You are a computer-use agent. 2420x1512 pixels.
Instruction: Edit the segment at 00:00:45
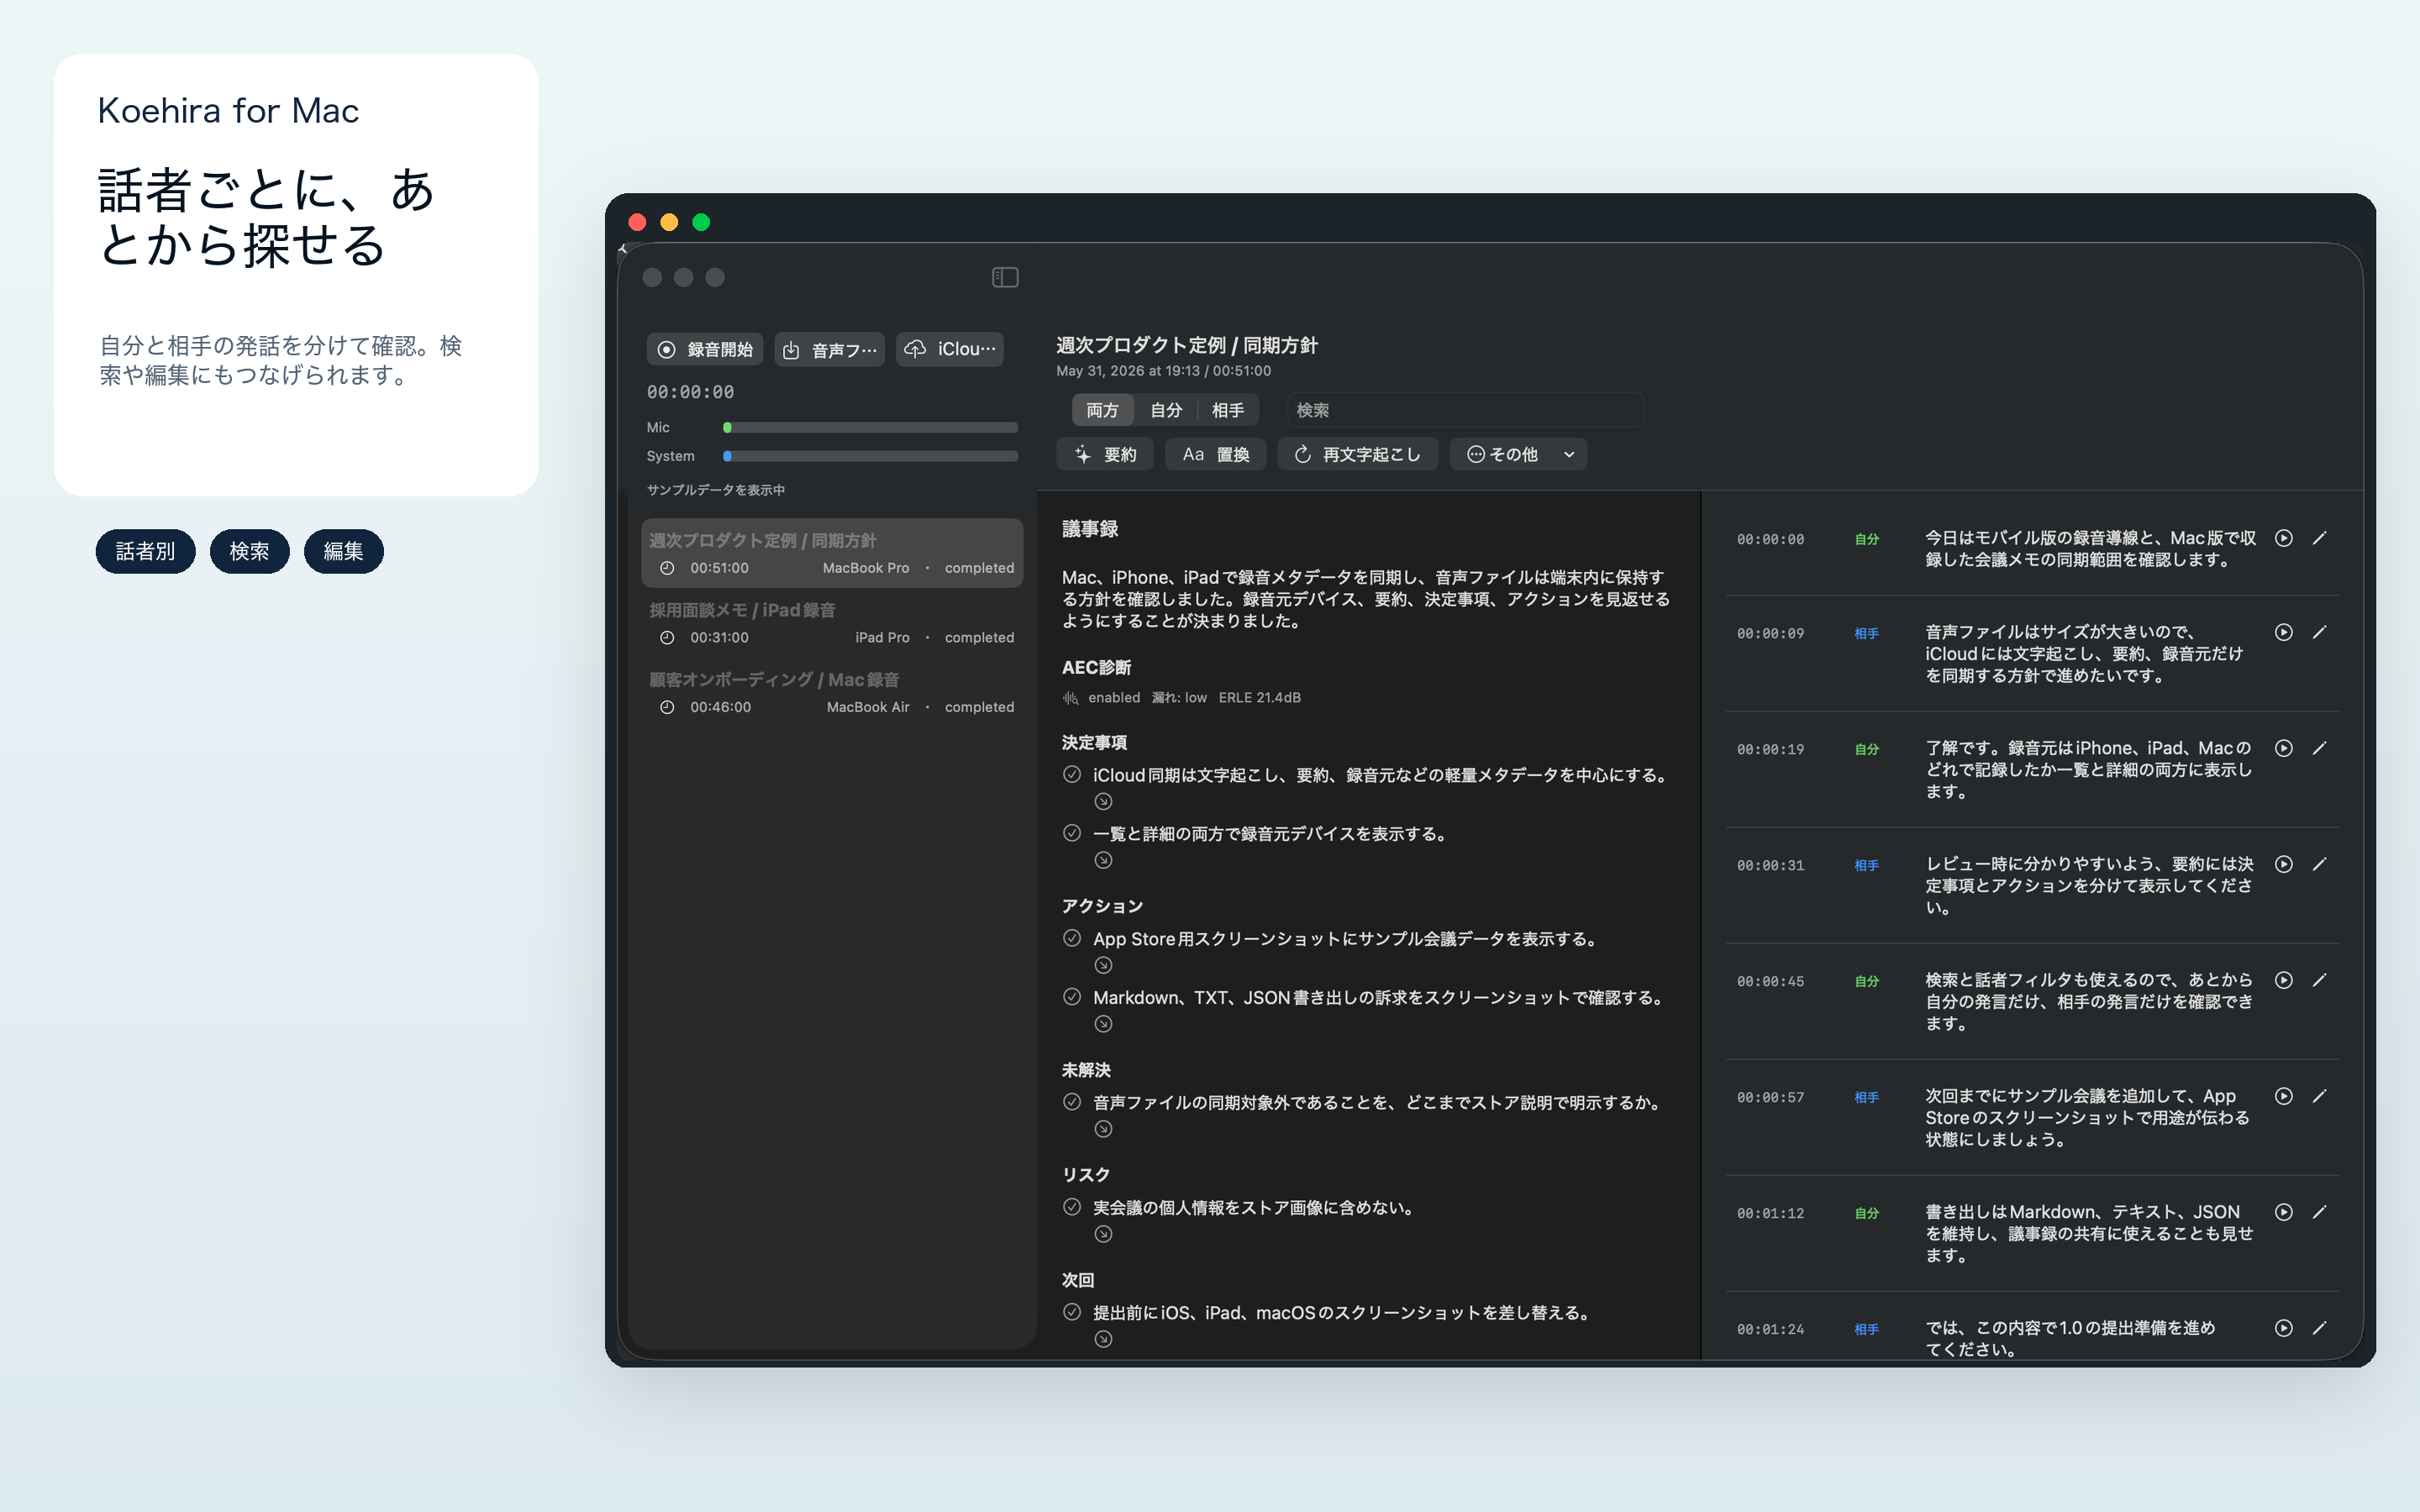tap(2319, 980)
